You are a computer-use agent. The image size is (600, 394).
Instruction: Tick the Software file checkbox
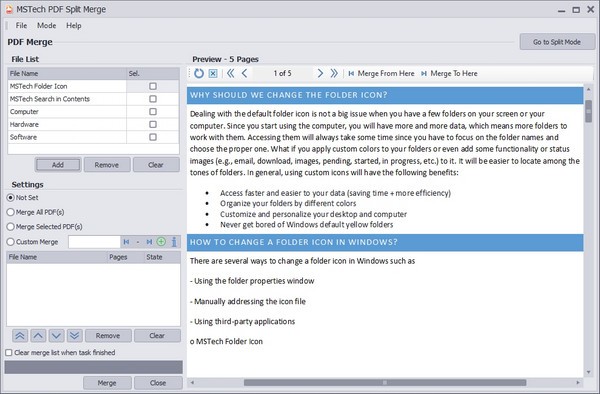click(x=153, y=137)
